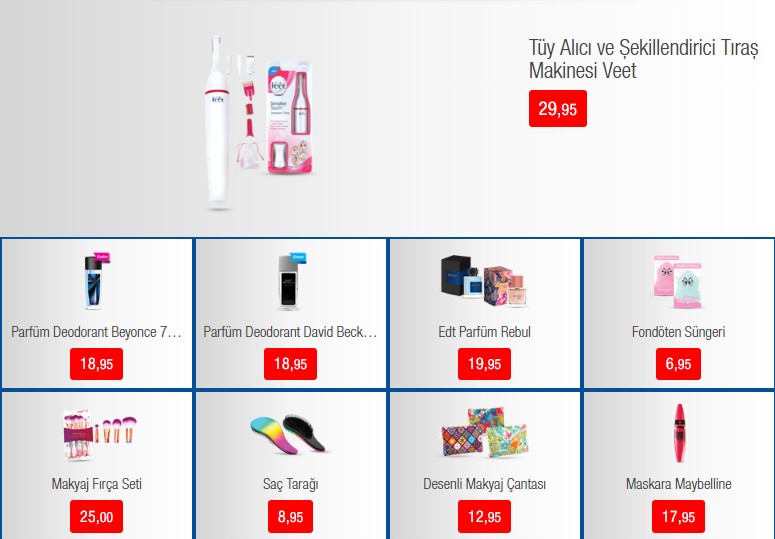
Task: View the Makyaj Fırça Seti brushes image
Action: (99, 435)
